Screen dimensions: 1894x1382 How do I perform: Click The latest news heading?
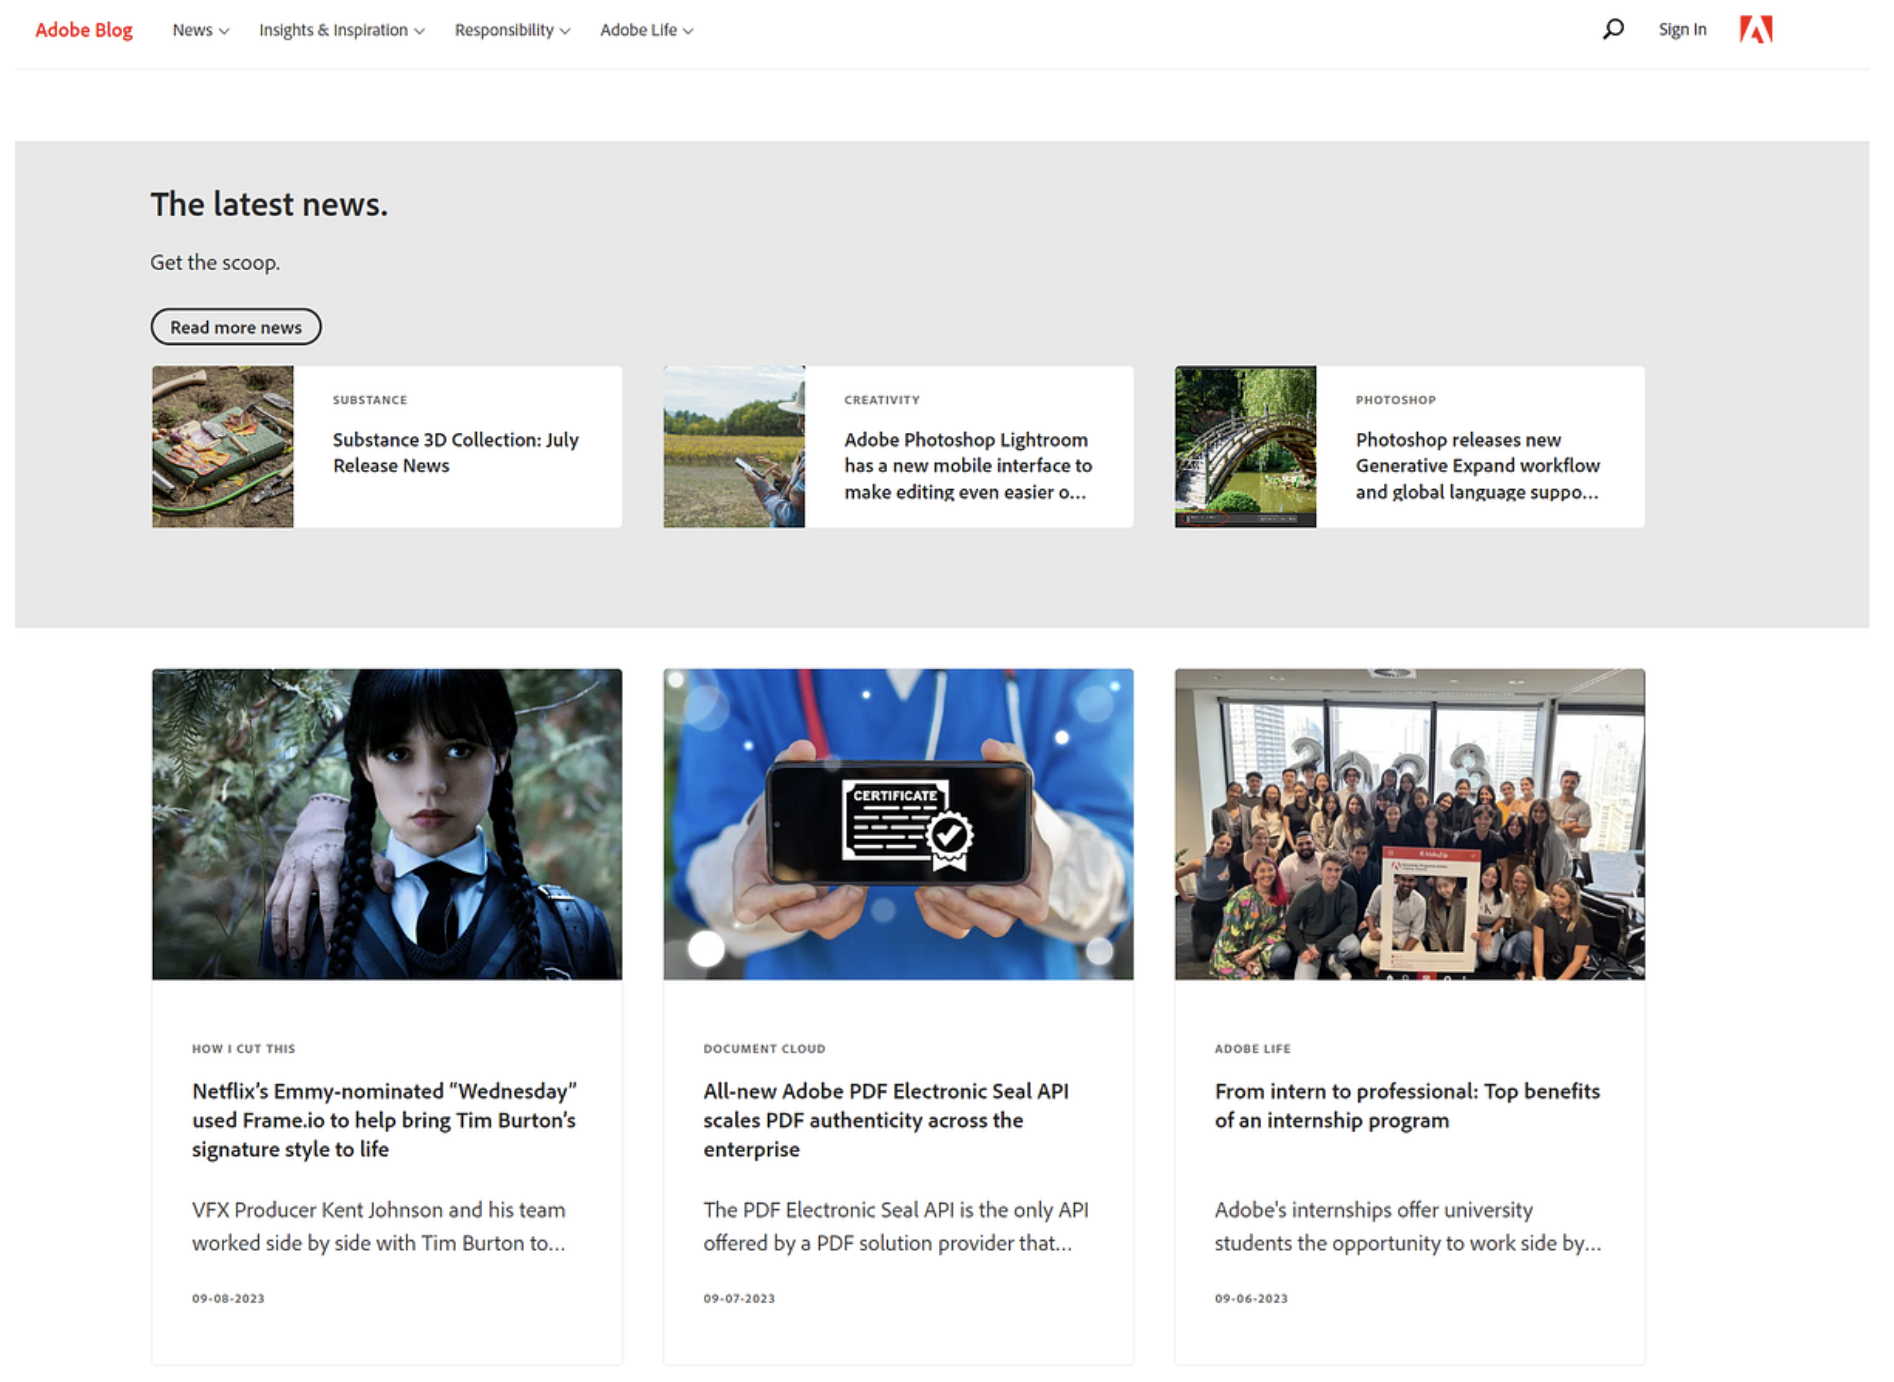269,204
